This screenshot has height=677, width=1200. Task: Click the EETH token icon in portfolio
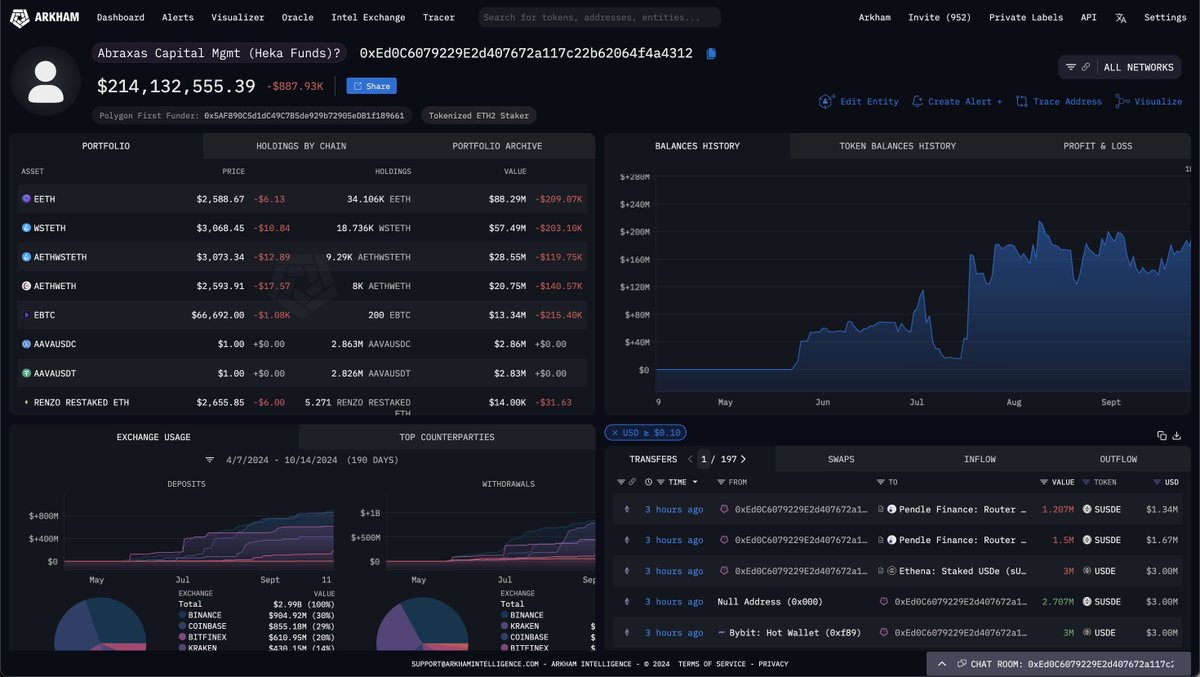26,199
